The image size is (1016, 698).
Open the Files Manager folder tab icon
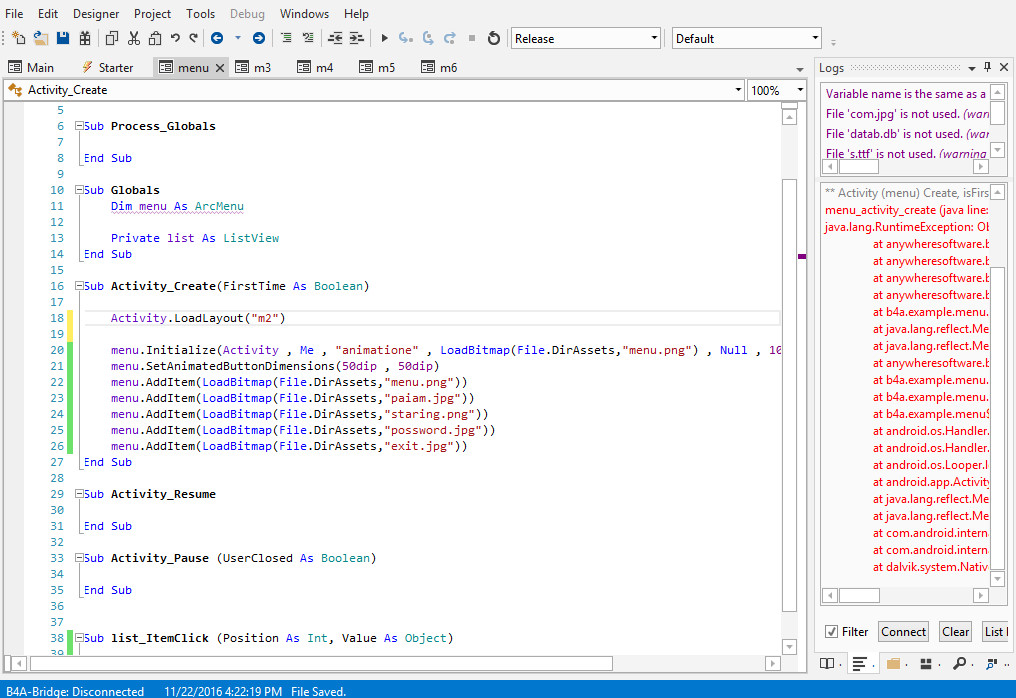click(893, 663)
